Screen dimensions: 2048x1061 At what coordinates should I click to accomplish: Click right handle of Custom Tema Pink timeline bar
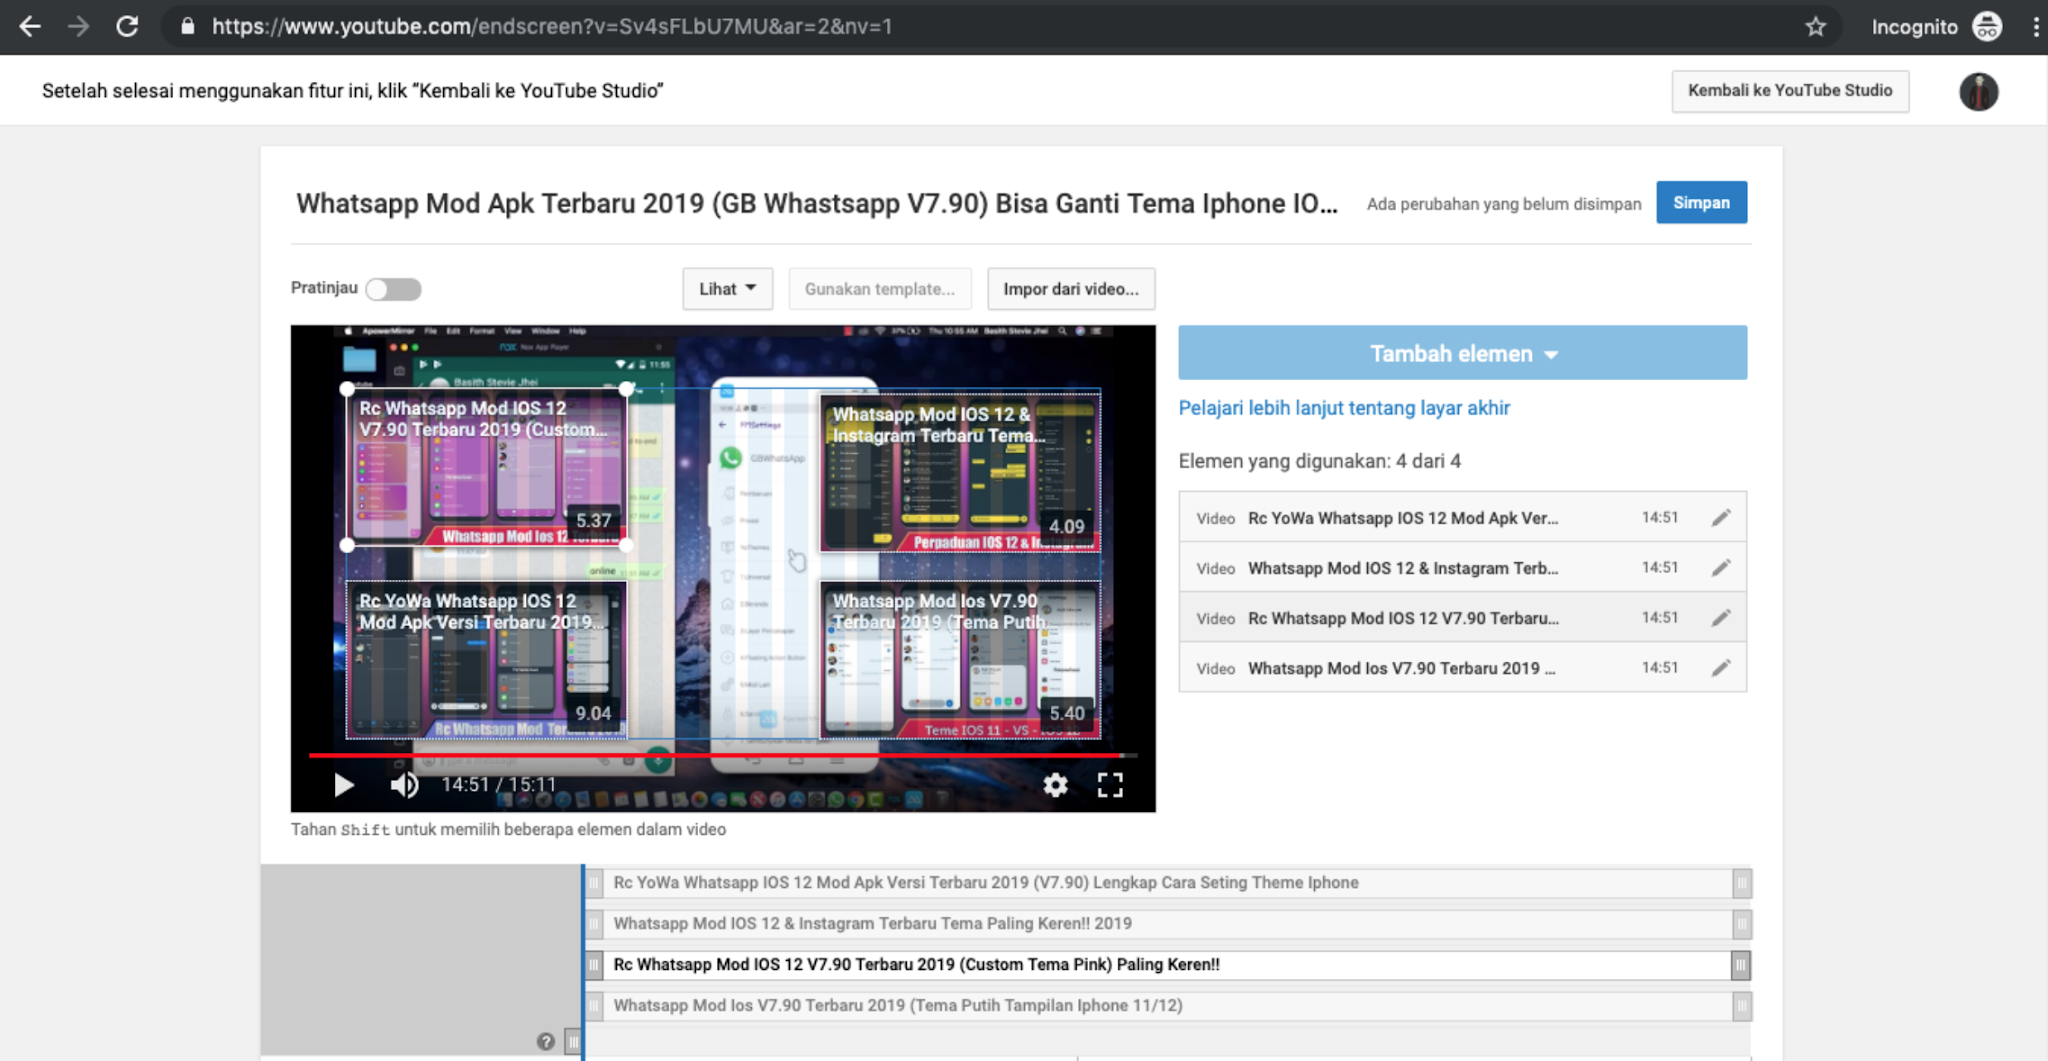tap(1741, 965)
